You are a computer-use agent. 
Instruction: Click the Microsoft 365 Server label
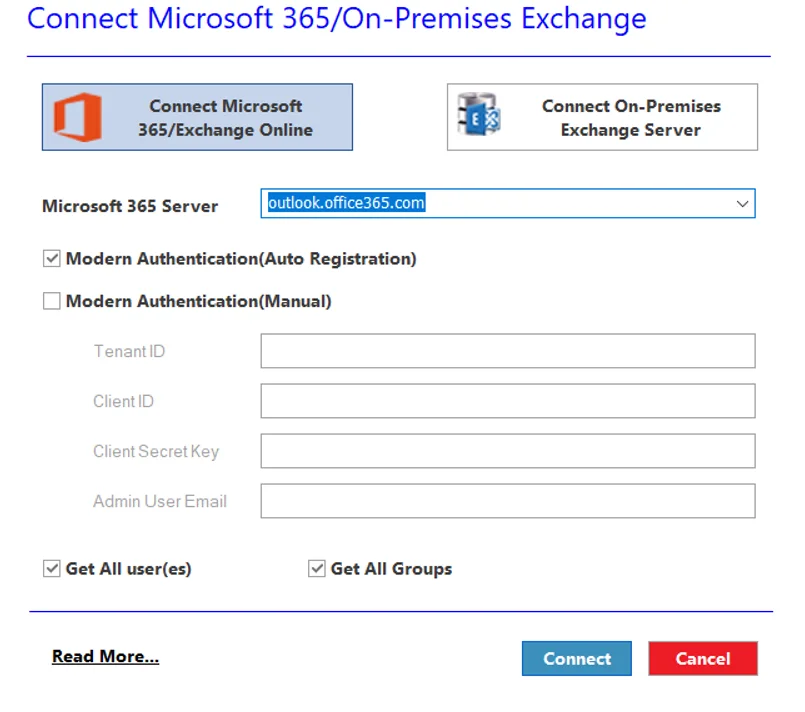click(130, 206)
